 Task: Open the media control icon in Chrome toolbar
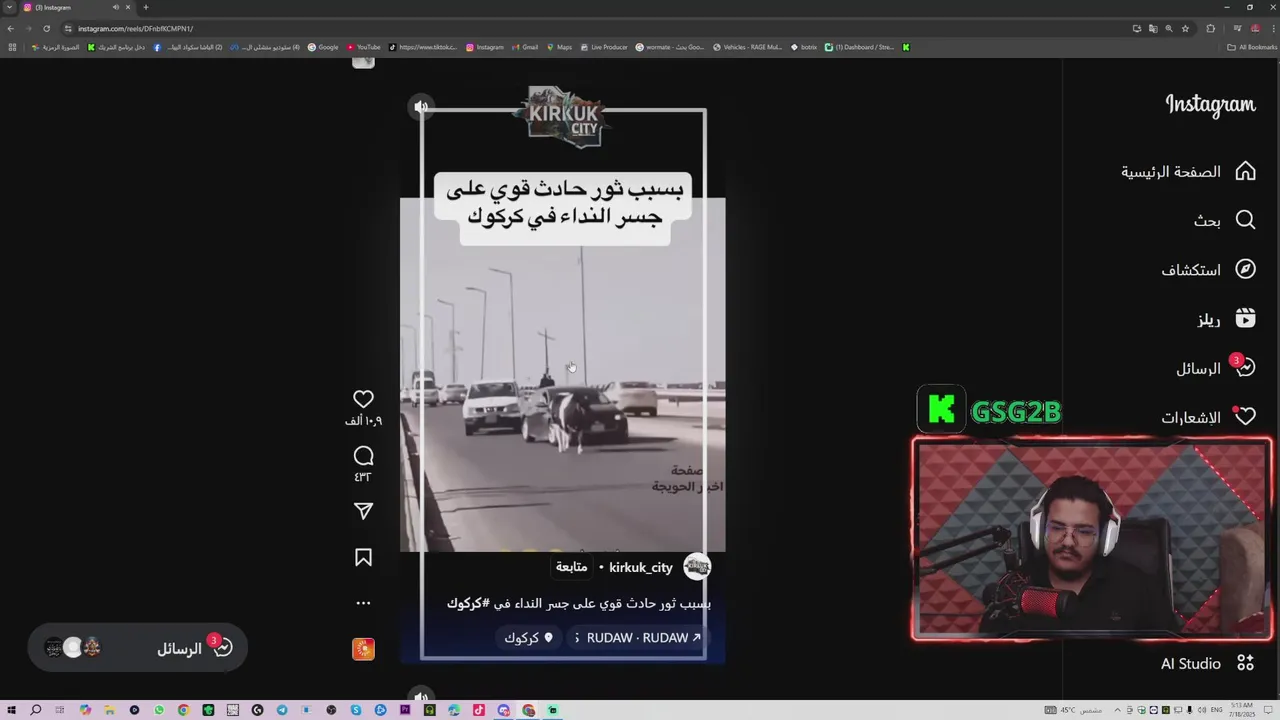coord(1237,28)
